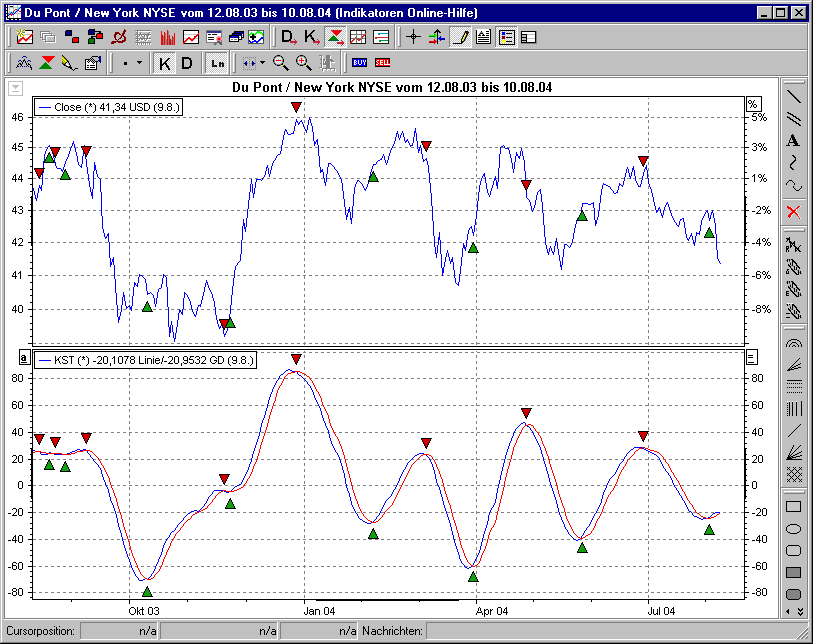Screen dimensions: 813x644
Task: Toggle logarithmic scaling with the Ln button
Action: [216, 62]
